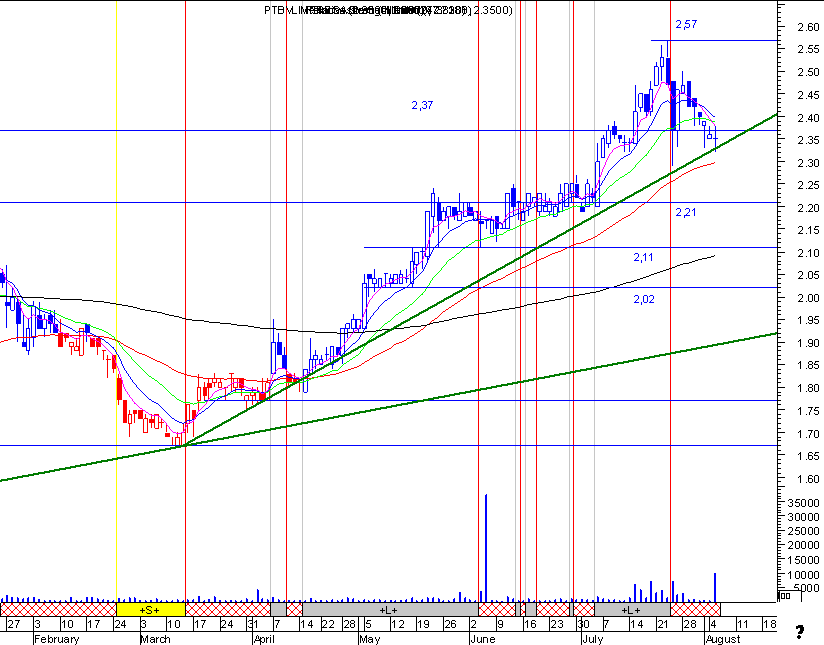
Task: Click the 2,02 level label
Action: 644,299
